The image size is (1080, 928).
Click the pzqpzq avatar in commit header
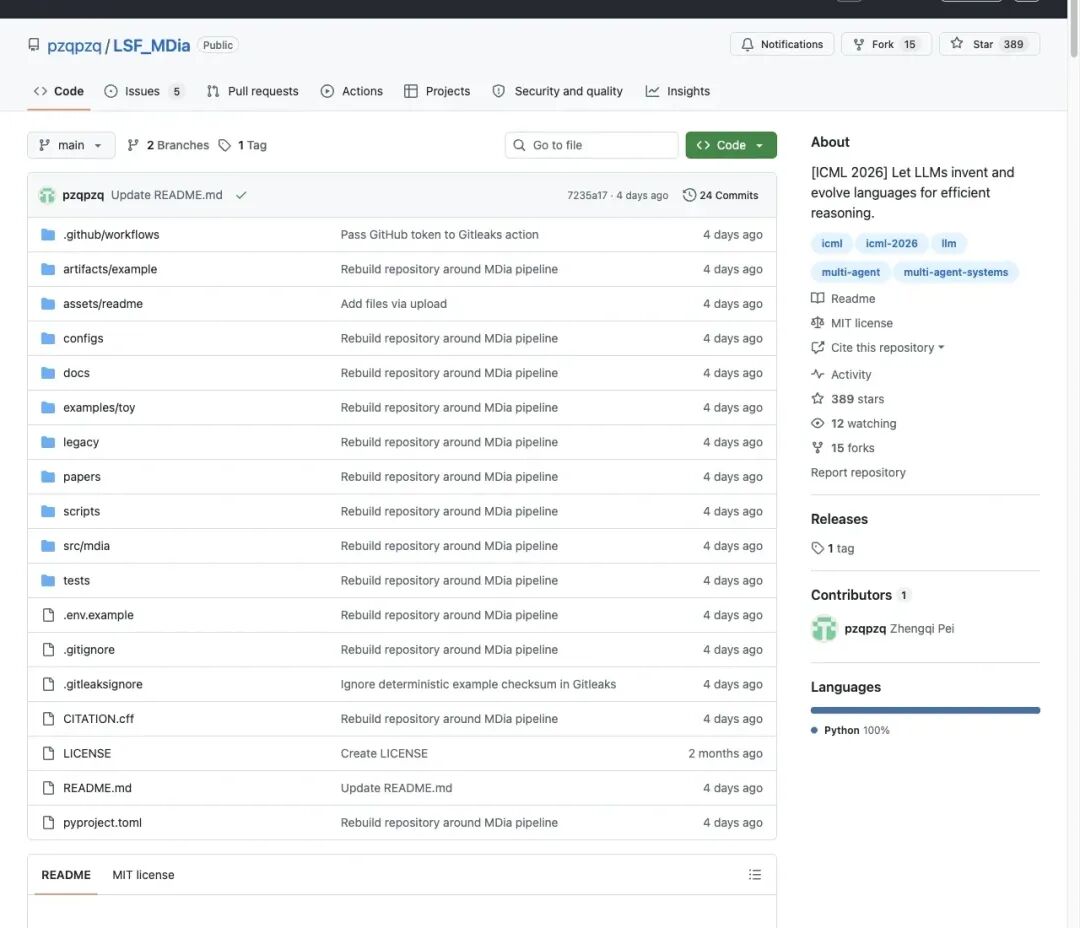point(47,195)
